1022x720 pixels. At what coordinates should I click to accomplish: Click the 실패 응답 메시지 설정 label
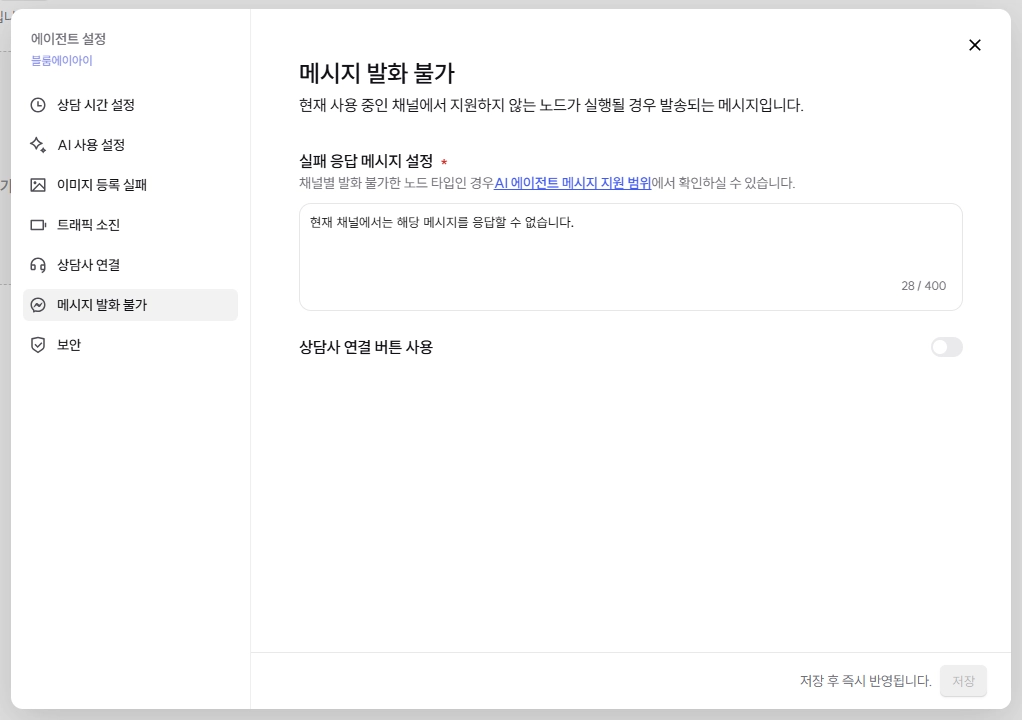tap(366, 161)
